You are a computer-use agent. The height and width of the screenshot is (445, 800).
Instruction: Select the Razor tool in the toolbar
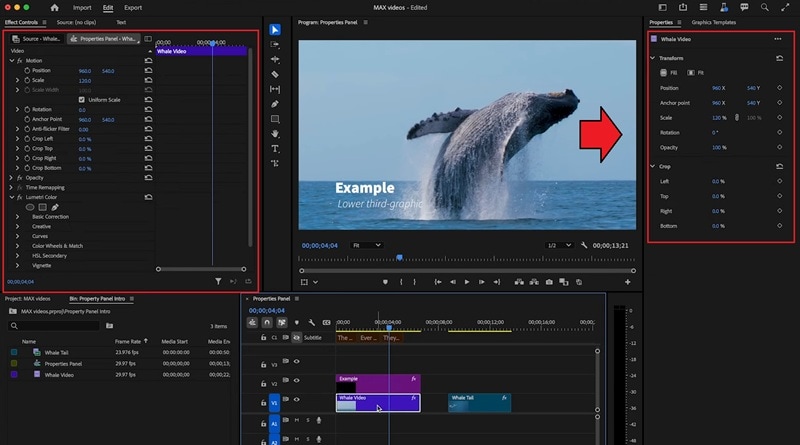[x=275, y=74]
